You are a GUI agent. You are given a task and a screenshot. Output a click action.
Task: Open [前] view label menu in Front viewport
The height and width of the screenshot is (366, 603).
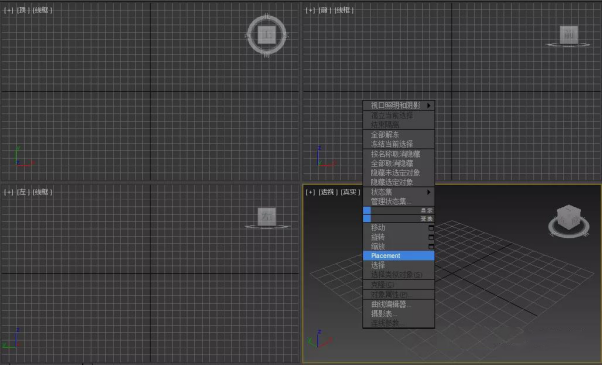[x=325, y=10]
